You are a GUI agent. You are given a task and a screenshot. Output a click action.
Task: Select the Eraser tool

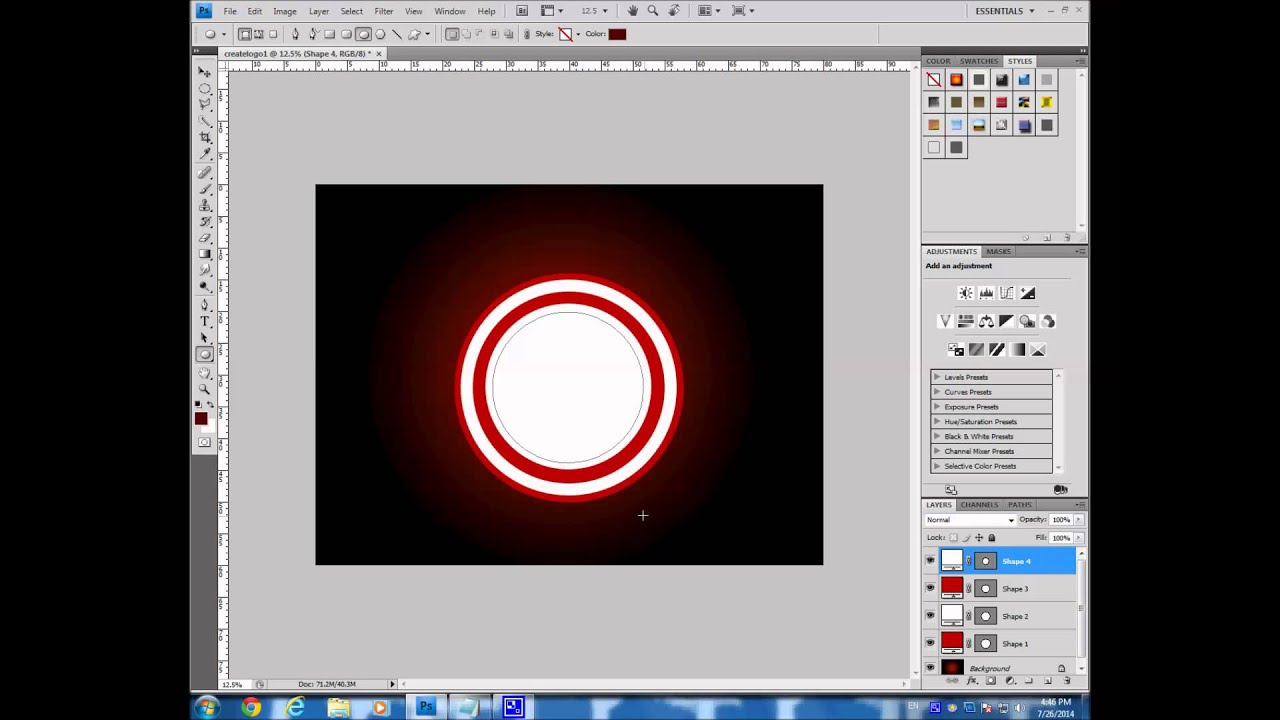click(x=205, y=237)
